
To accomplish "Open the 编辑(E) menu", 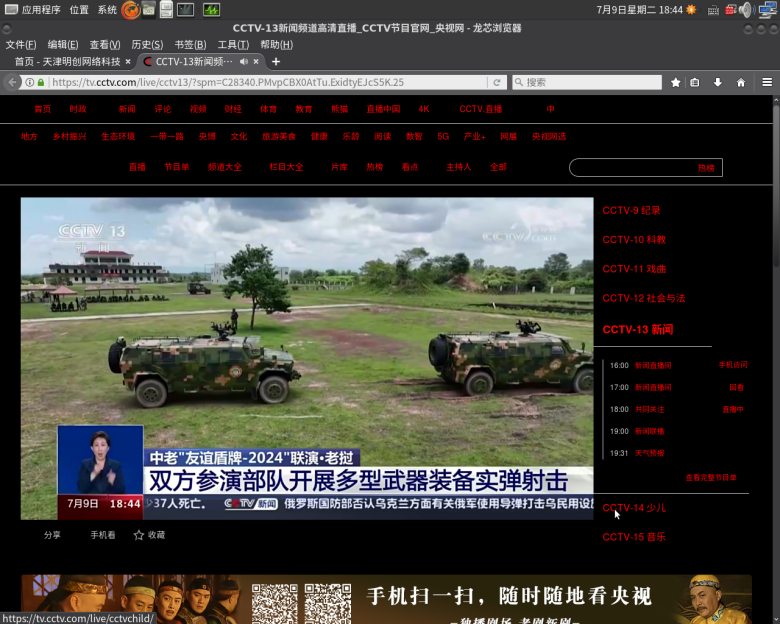I will [63, 45].
